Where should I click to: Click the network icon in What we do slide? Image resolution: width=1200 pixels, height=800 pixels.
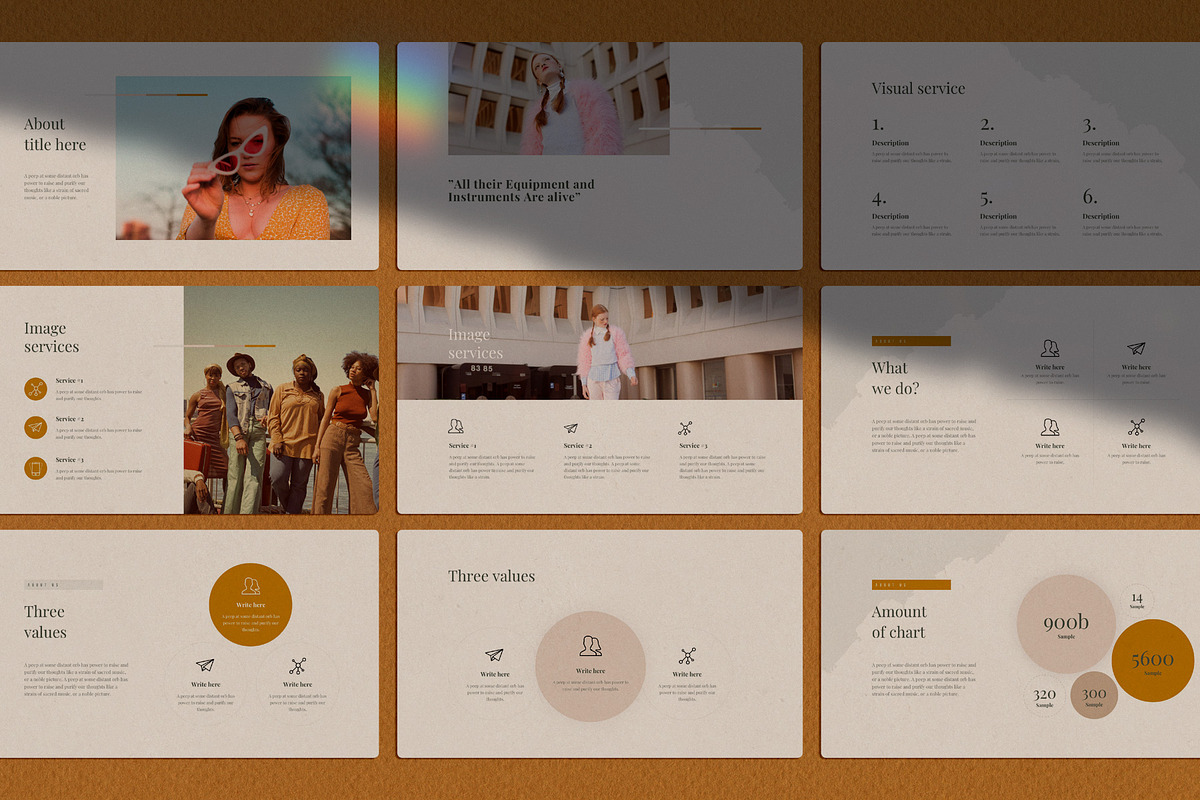[1136, 427]
